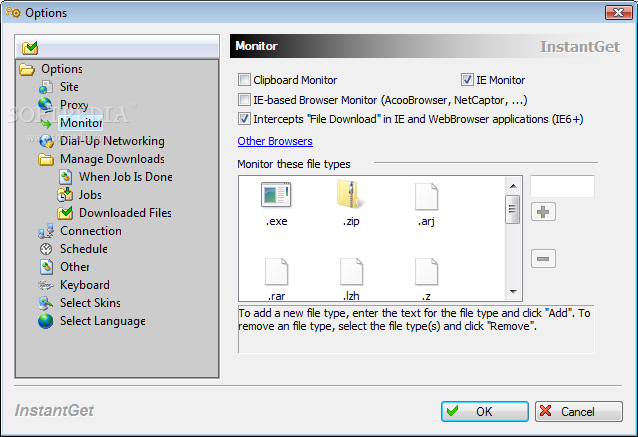Open Downloaded Files settings
Viewport: 638px width, 437px height.
point(125,213)
